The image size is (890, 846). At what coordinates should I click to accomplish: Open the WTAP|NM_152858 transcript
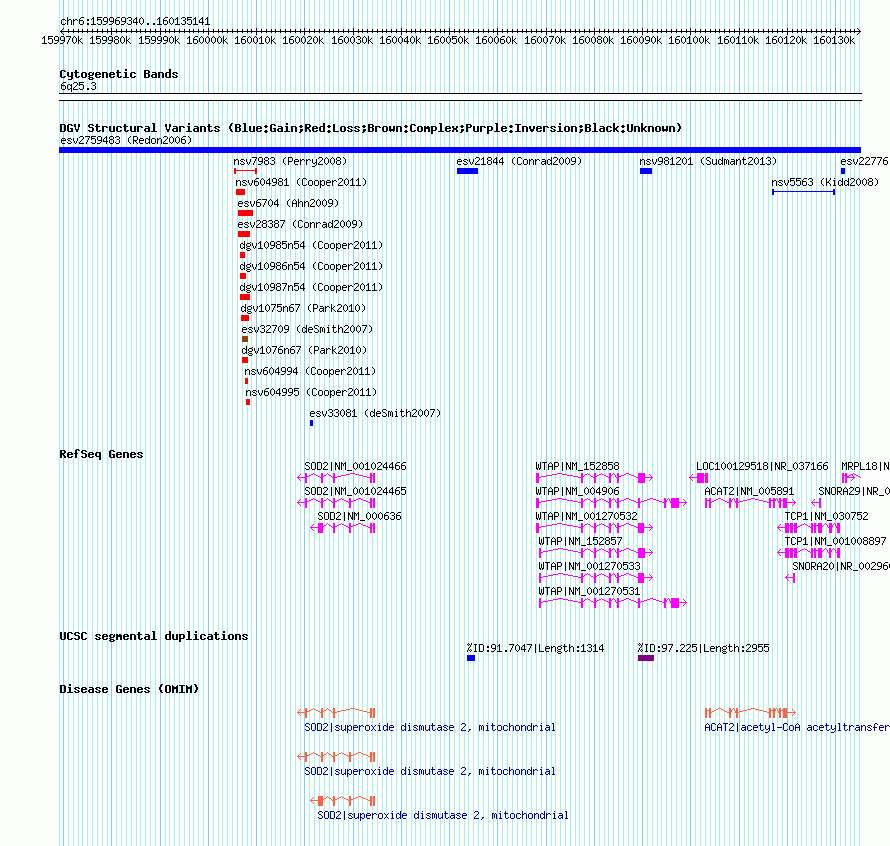(594, 478)
